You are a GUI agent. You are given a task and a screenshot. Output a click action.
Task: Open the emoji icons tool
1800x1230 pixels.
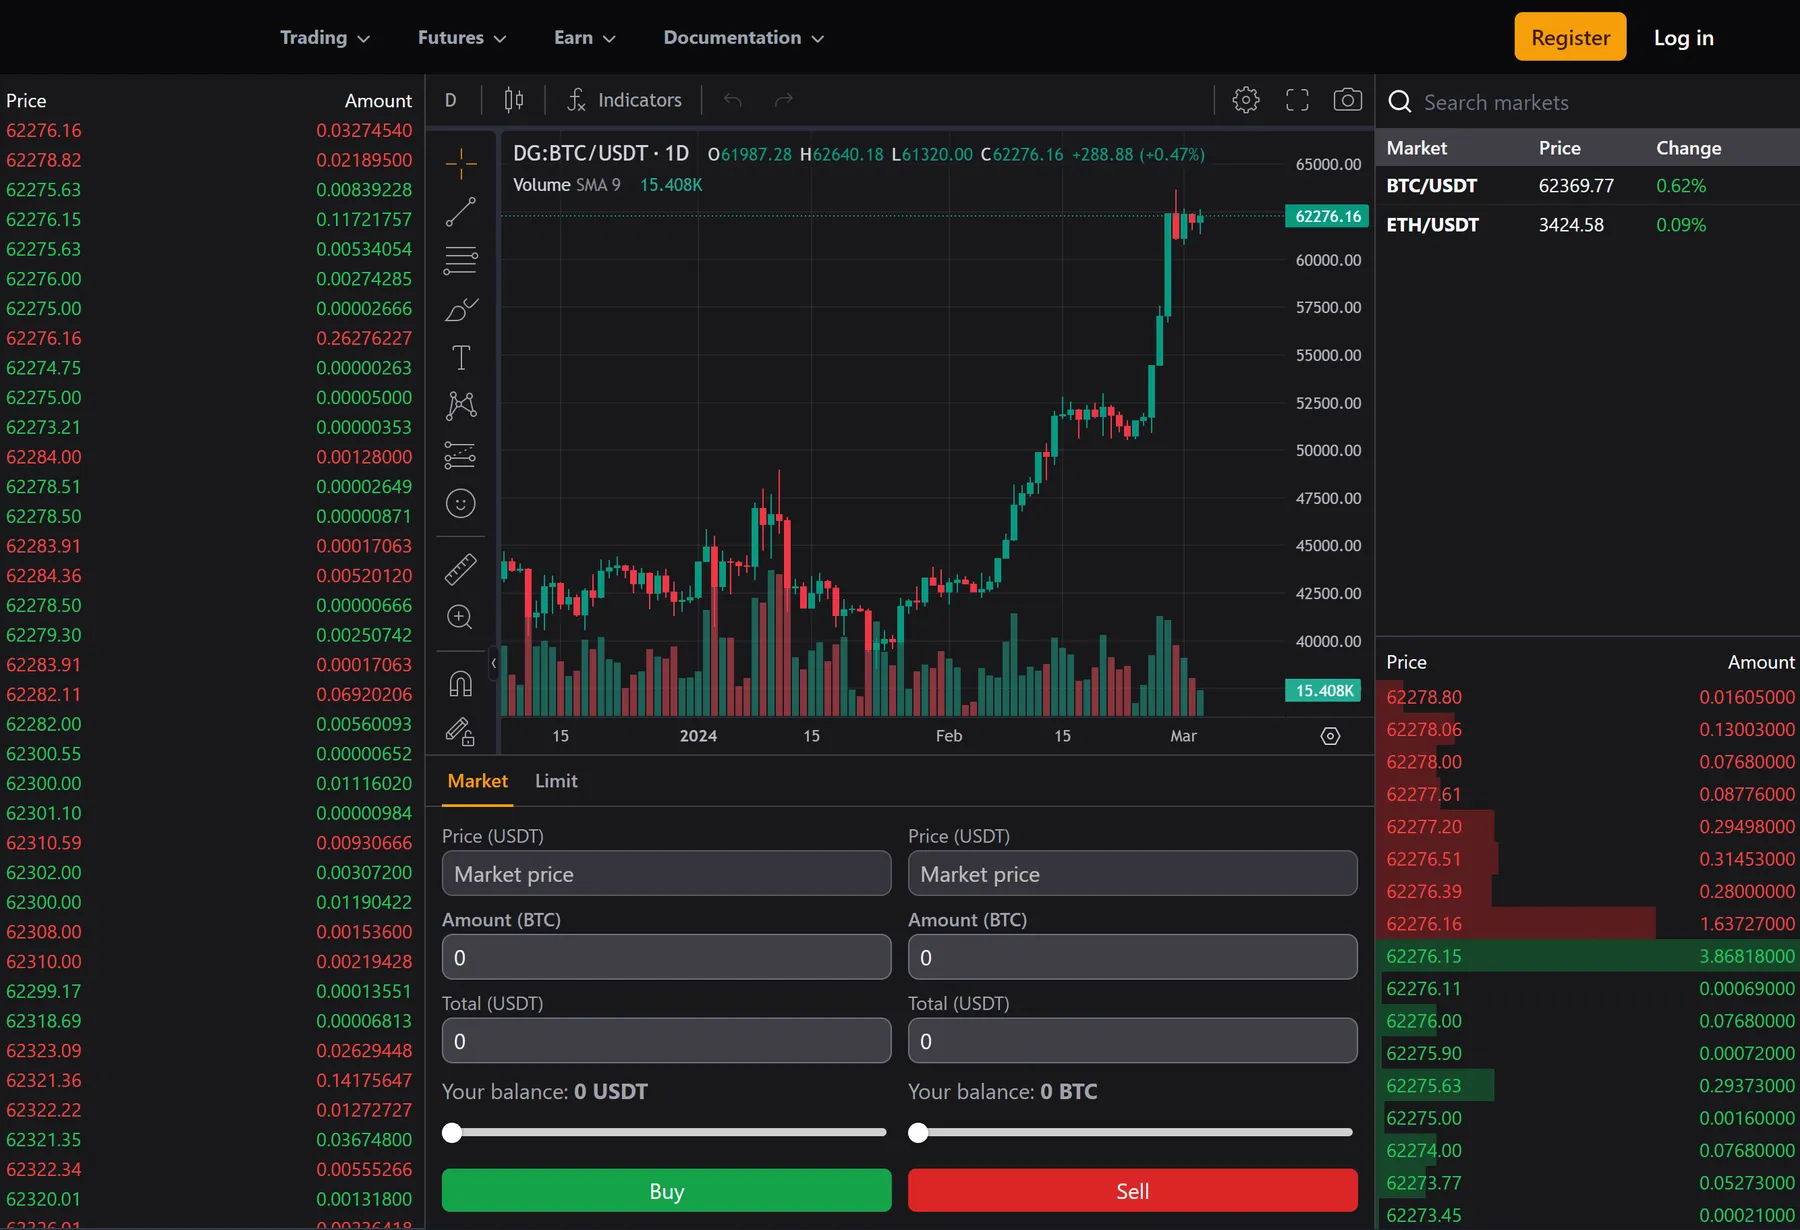pyautogui.click(x=461, y=503)
